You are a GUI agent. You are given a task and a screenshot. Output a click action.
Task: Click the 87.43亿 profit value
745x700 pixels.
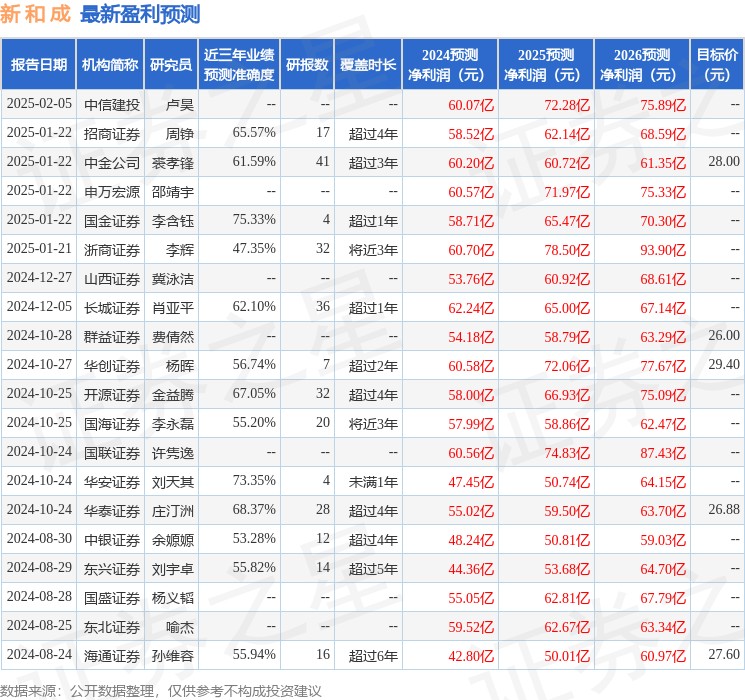(663, 453)
